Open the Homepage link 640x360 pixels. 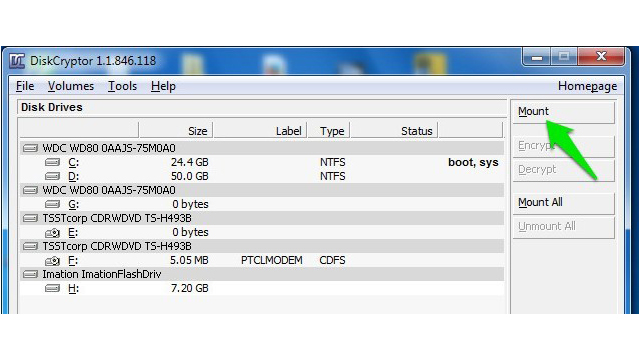[x=587, y=86]
